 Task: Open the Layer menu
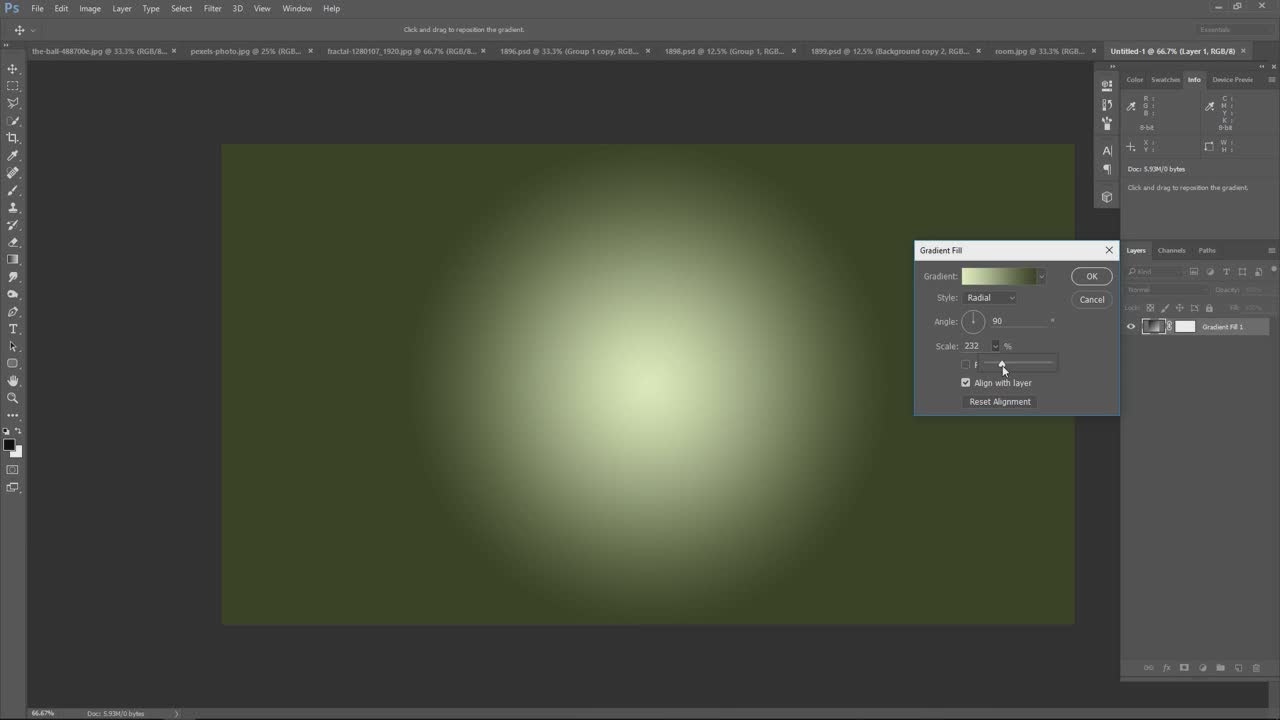point(121,8)
